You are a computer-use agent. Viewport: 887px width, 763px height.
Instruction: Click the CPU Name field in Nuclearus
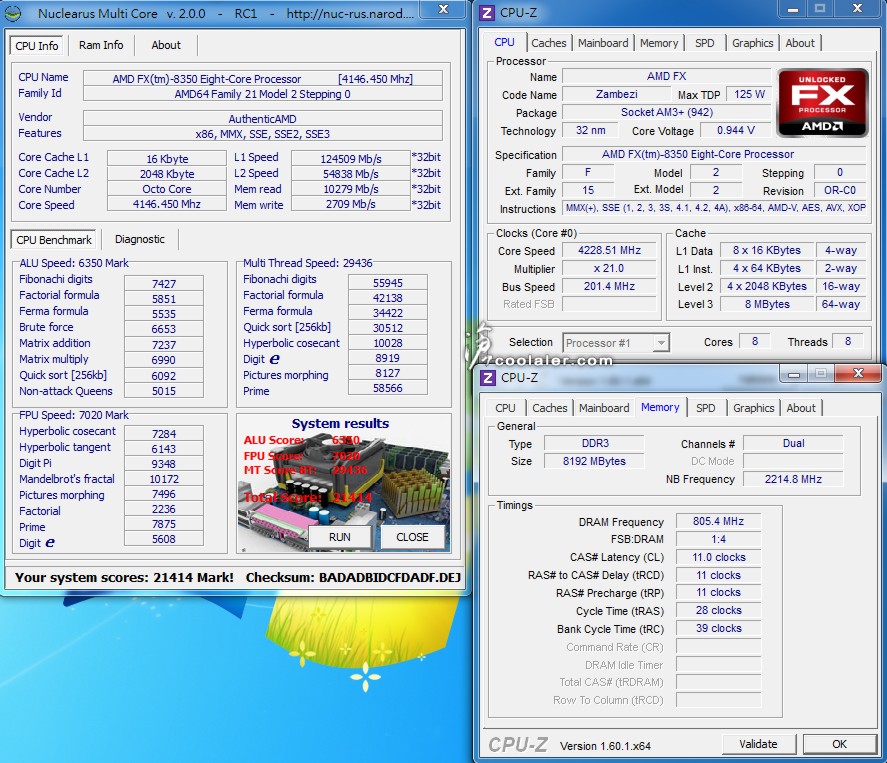click(262, 79)
